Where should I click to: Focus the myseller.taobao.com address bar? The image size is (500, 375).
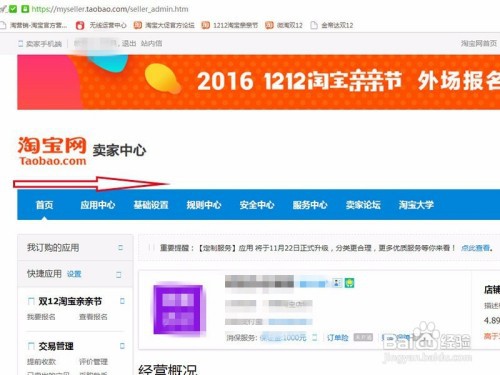(110, 9)
